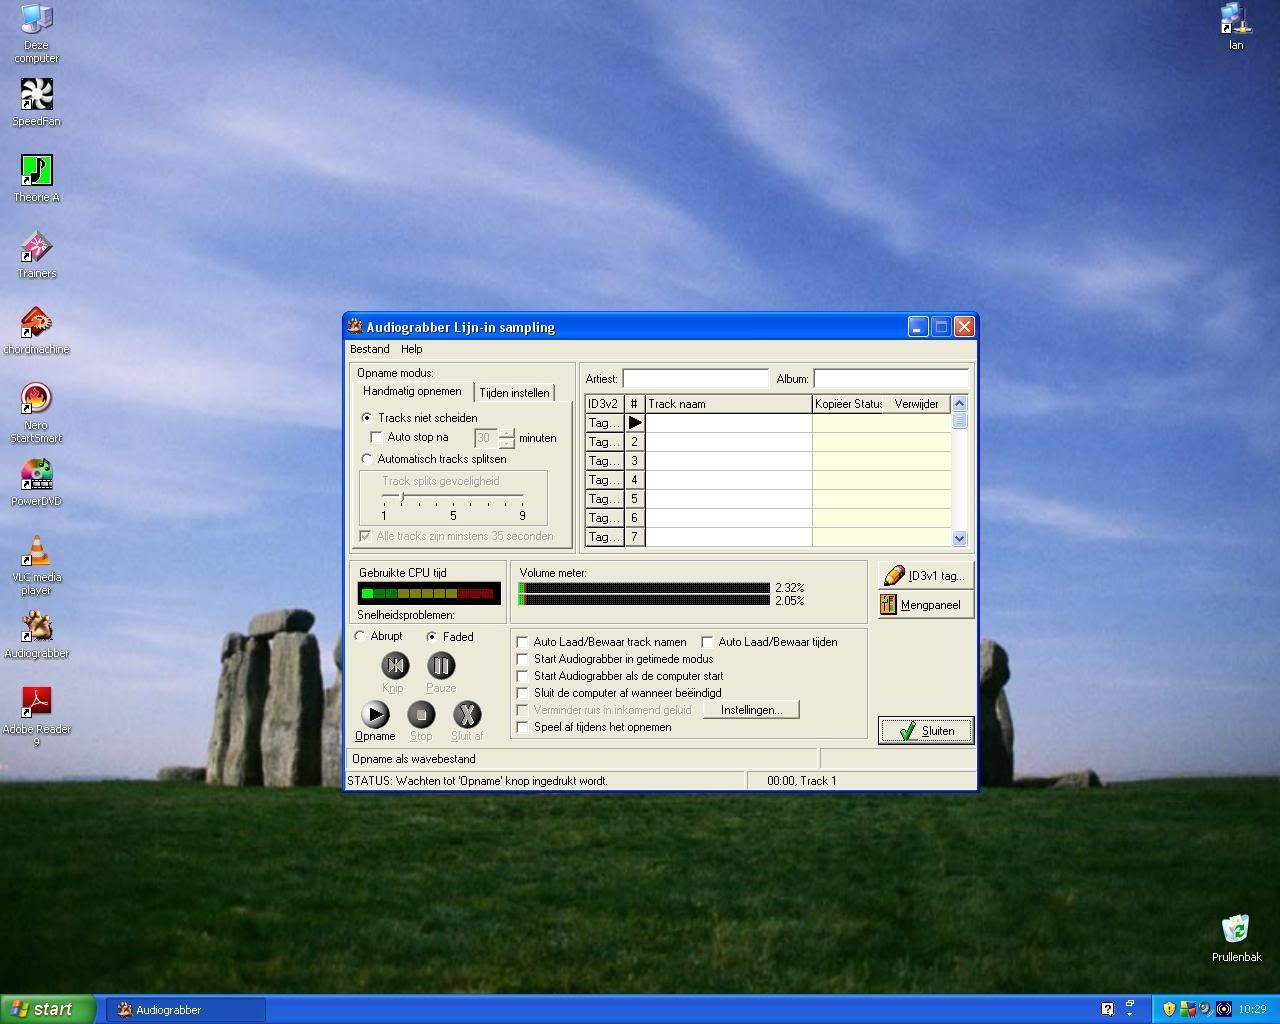This screenshot has width=1280, height=1024.
Task: Select Automatisch tracks splitsen option
Action: 367,459
